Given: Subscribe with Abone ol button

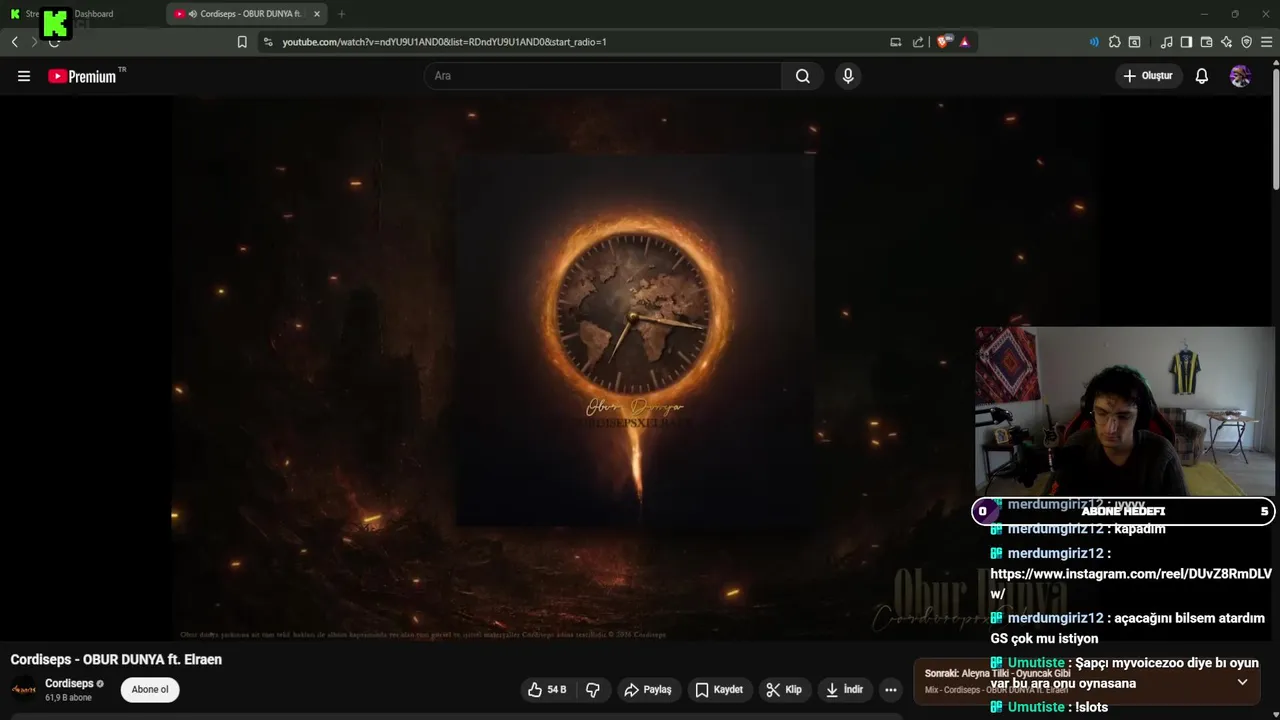Looking at the screenshot, I should (150, 689).
